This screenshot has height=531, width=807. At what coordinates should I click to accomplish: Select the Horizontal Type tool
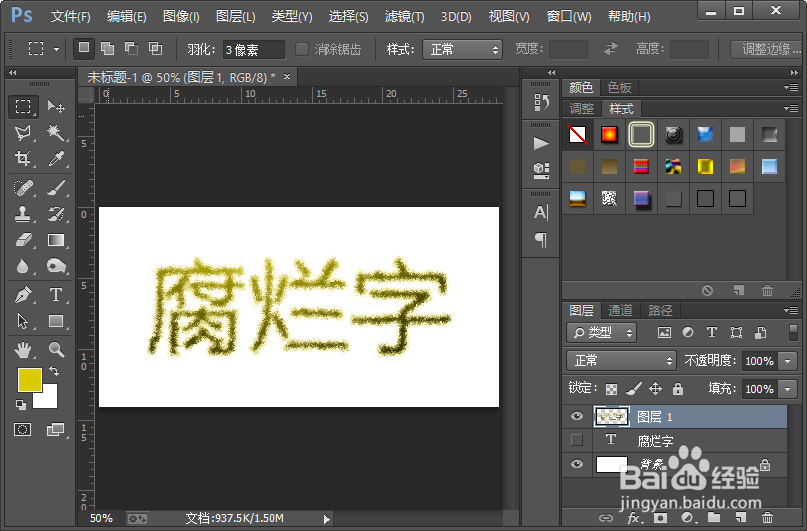tap(56, 295)
